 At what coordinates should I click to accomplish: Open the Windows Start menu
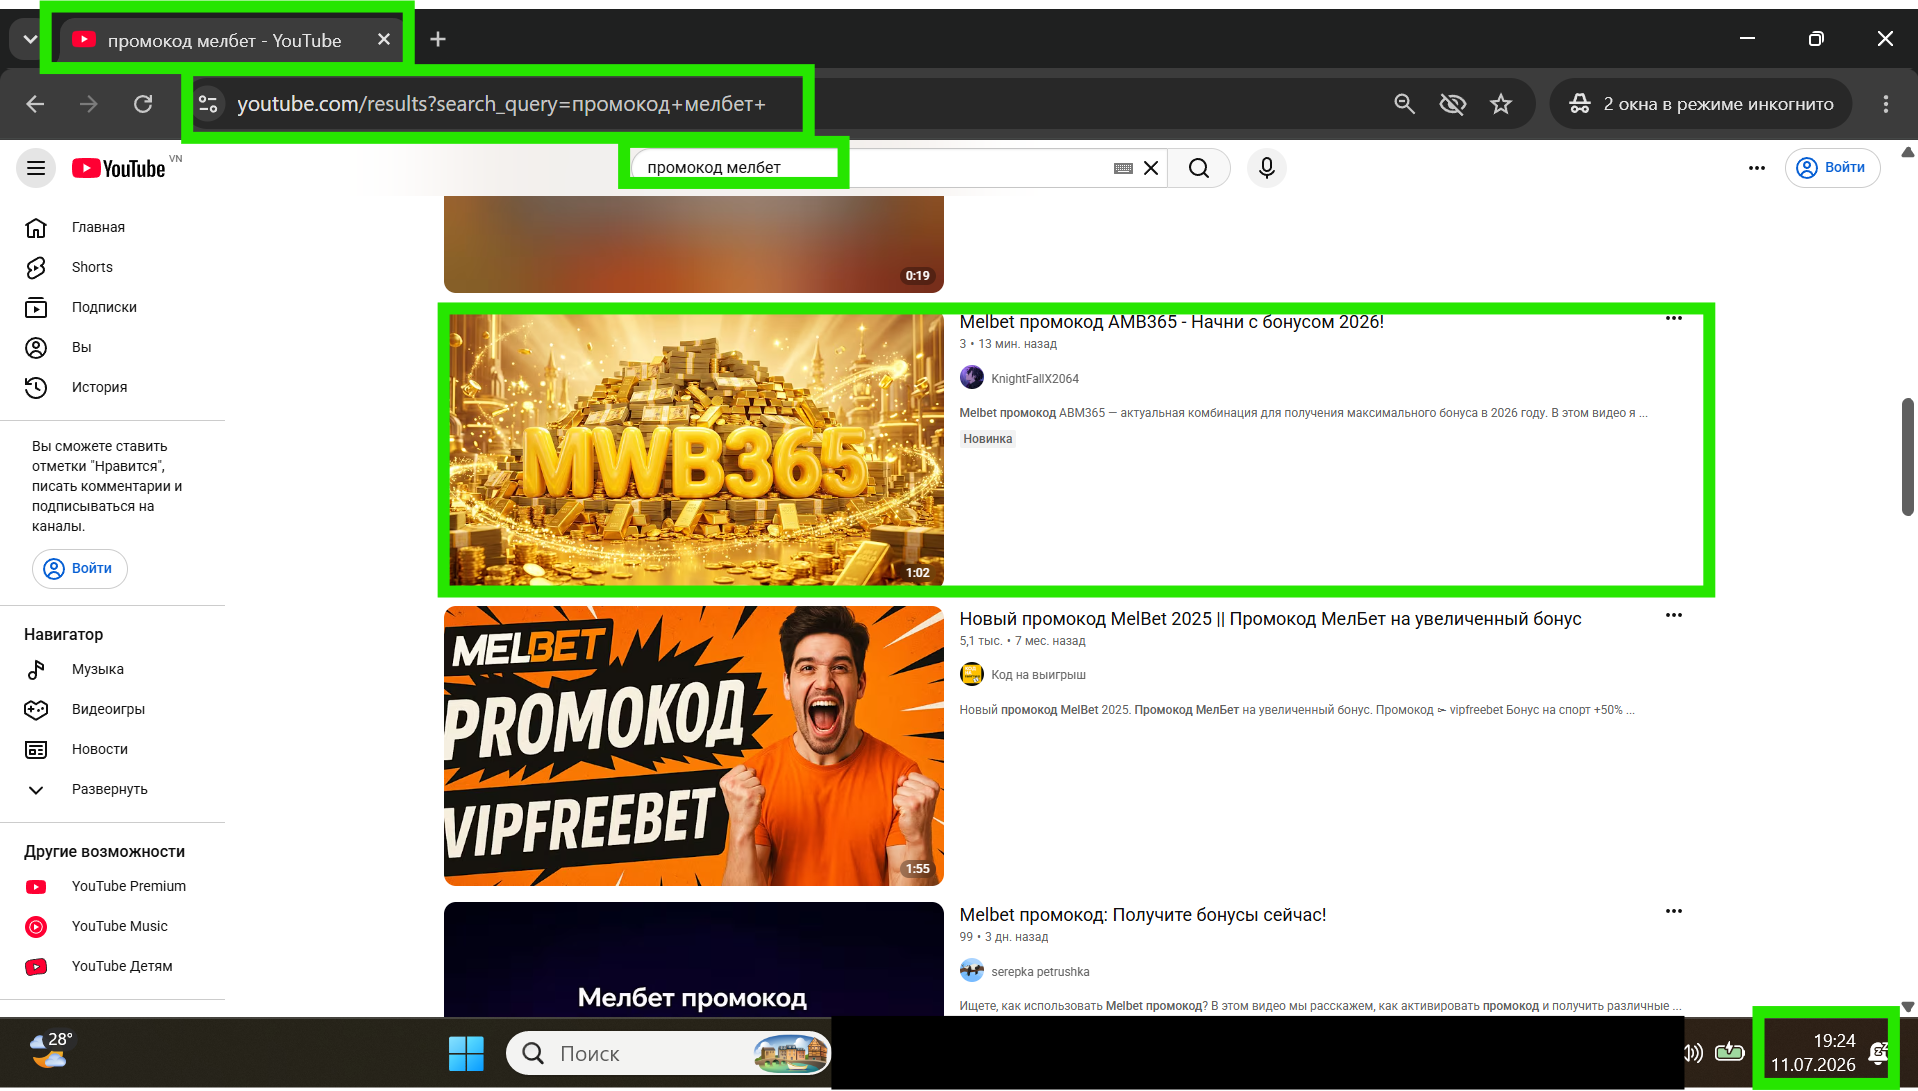coord(466,1054)
